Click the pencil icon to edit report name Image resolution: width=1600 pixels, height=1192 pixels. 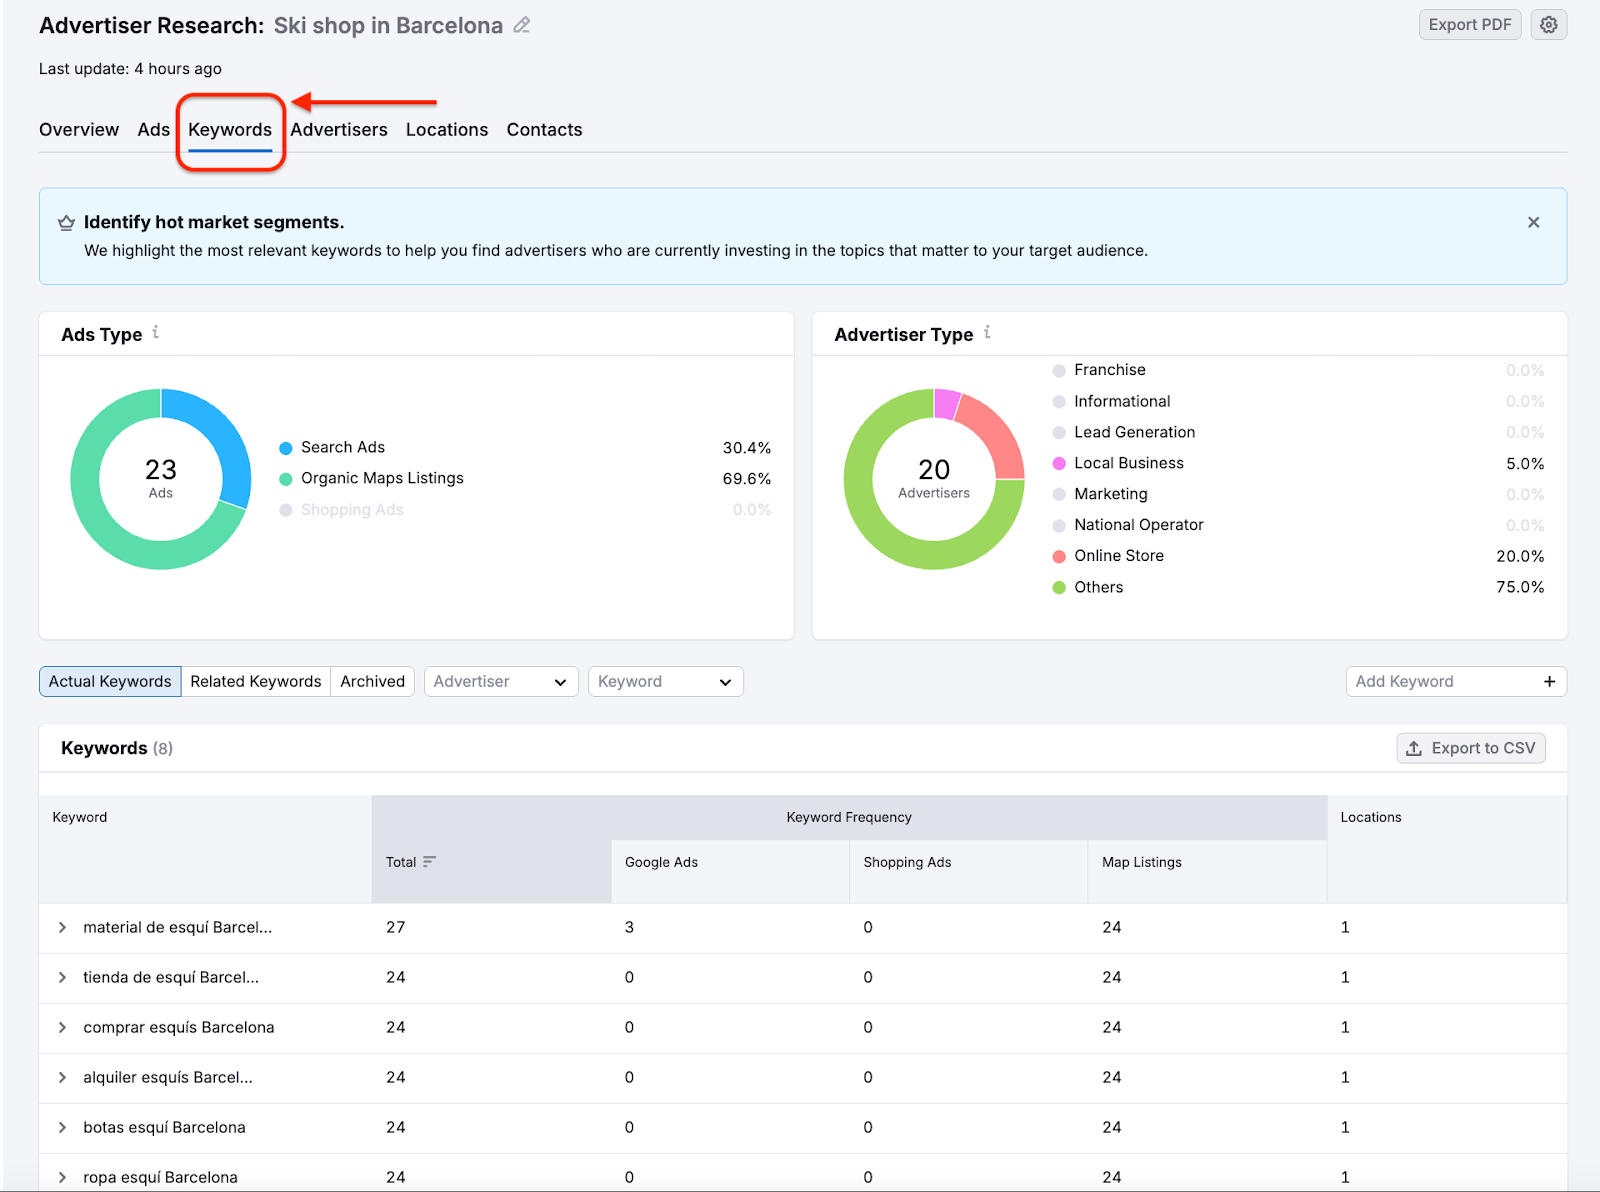coord(521,25)
